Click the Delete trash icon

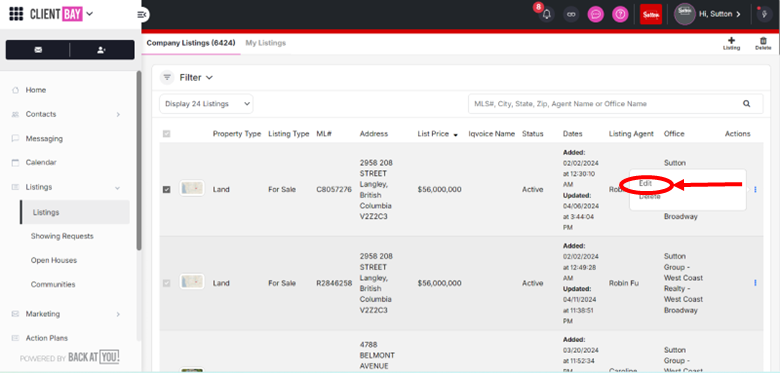tap(763, 43)
